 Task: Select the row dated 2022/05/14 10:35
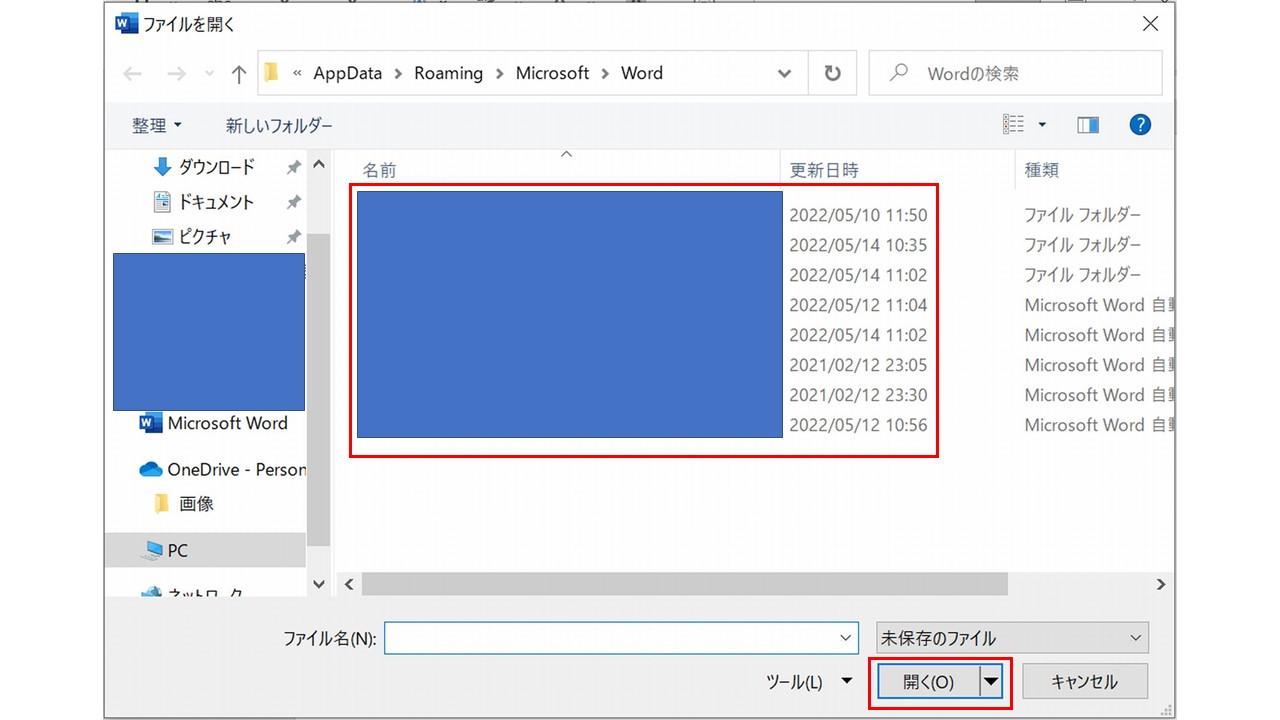click(765, 245)
